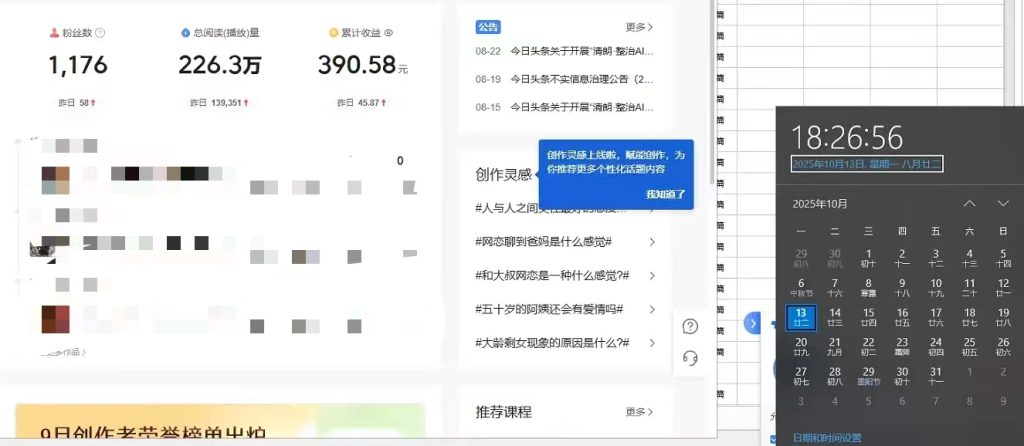Screen dimensions: 1024x446
Task: Open 更多 beside 推荐课程
Action: (639, 411)
